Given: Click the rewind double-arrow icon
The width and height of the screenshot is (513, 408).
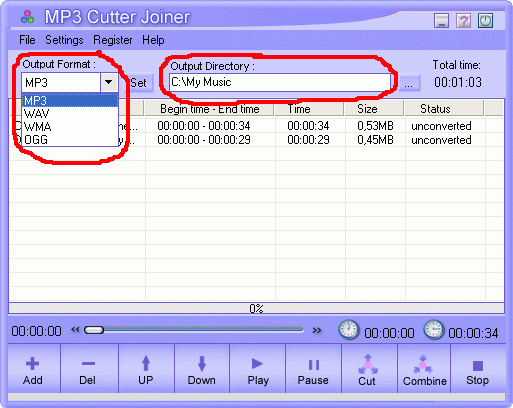Looking at the screenshot, I should coord(75,330).
